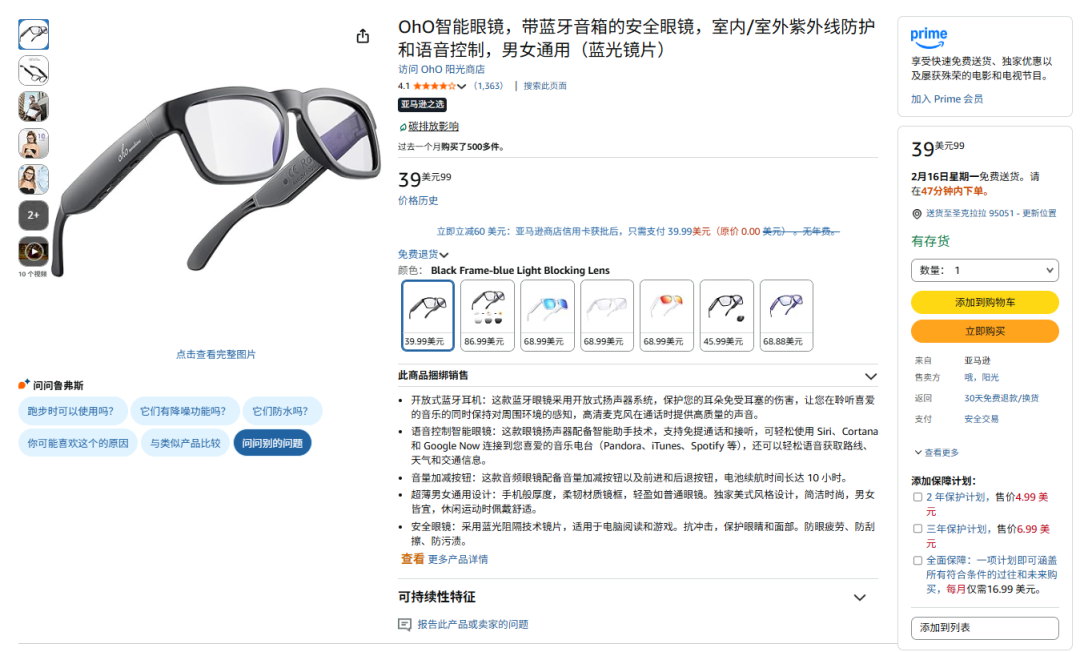Click the star rating icons

[435, 86]
